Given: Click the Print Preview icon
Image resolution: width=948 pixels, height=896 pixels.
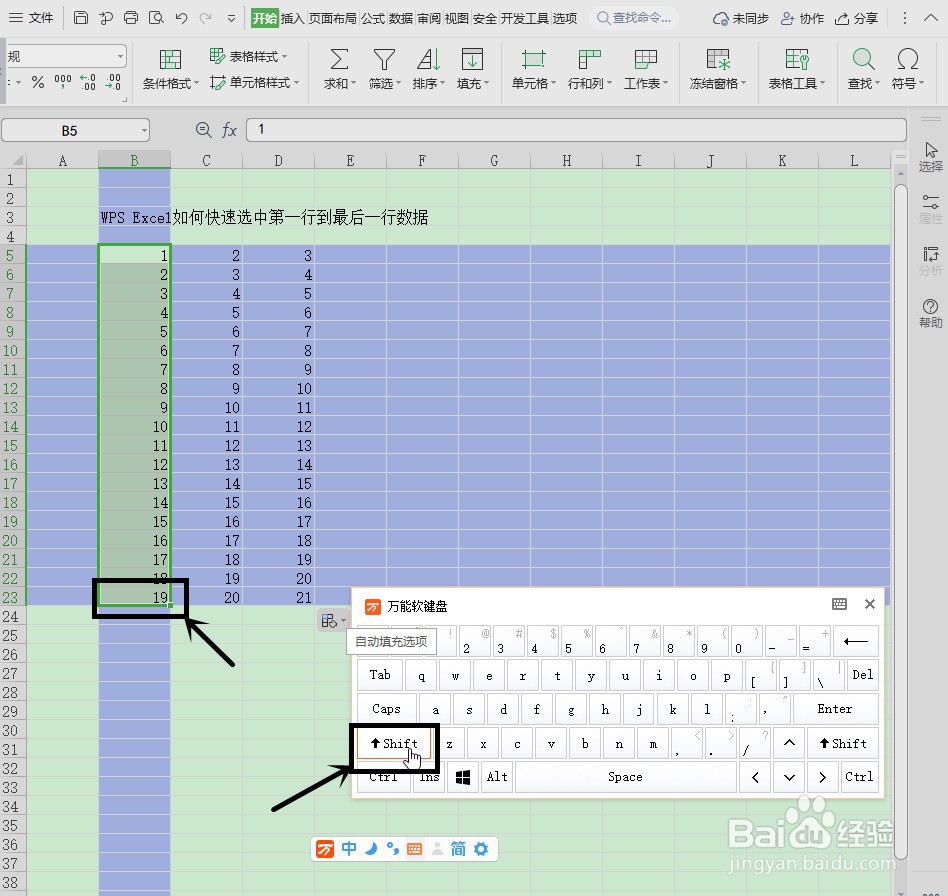Looking at the screenshot, I should click(x=156, y=18).
